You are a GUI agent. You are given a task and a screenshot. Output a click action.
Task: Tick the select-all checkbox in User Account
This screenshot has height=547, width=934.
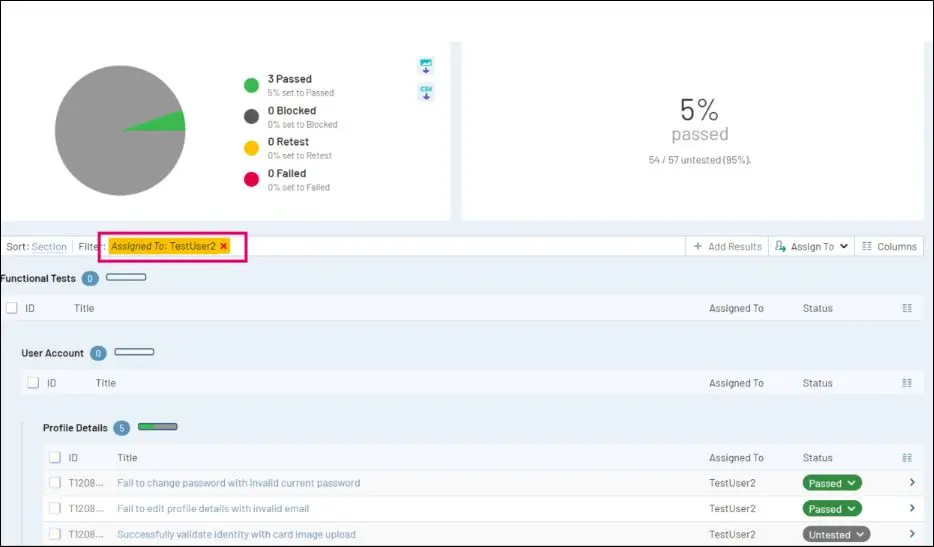33,383
